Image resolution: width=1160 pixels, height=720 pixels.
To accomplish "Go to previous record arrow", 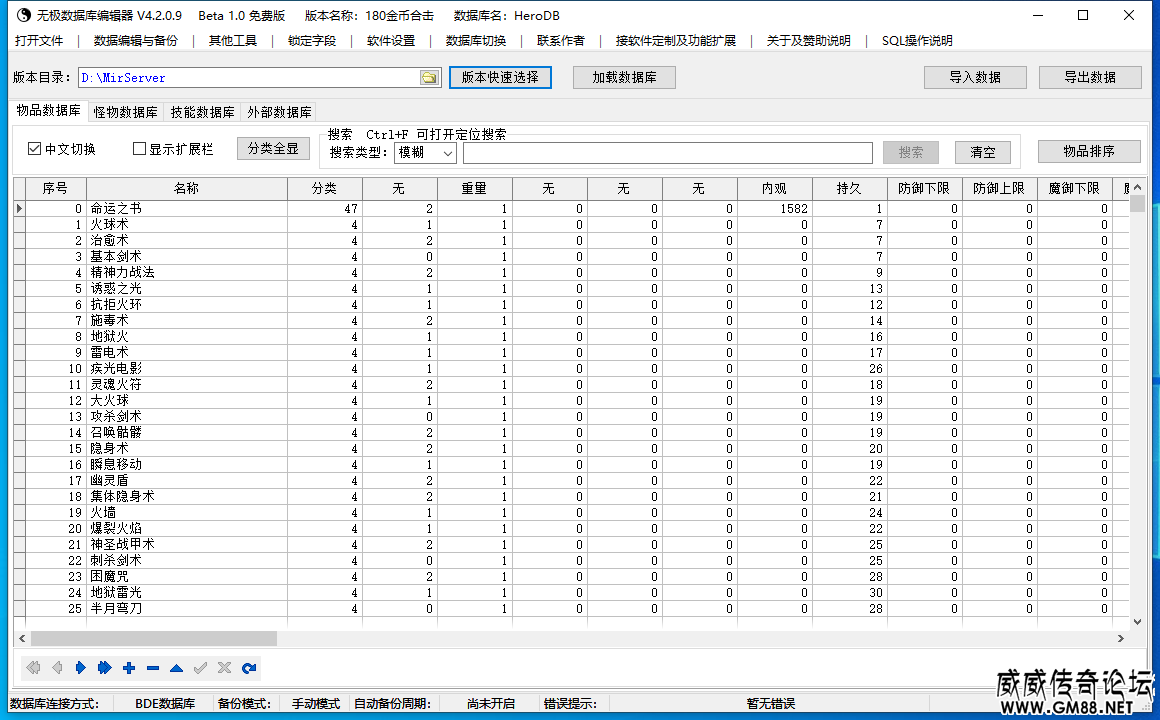I will click(57, 668).
